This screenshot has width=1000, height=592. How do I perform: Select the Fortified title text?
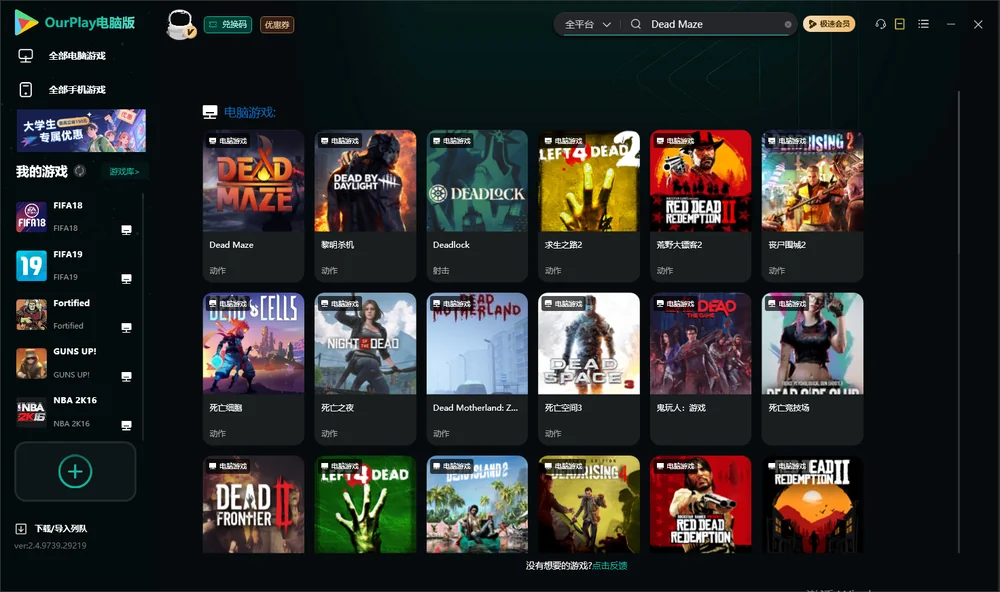coord(71,303)
